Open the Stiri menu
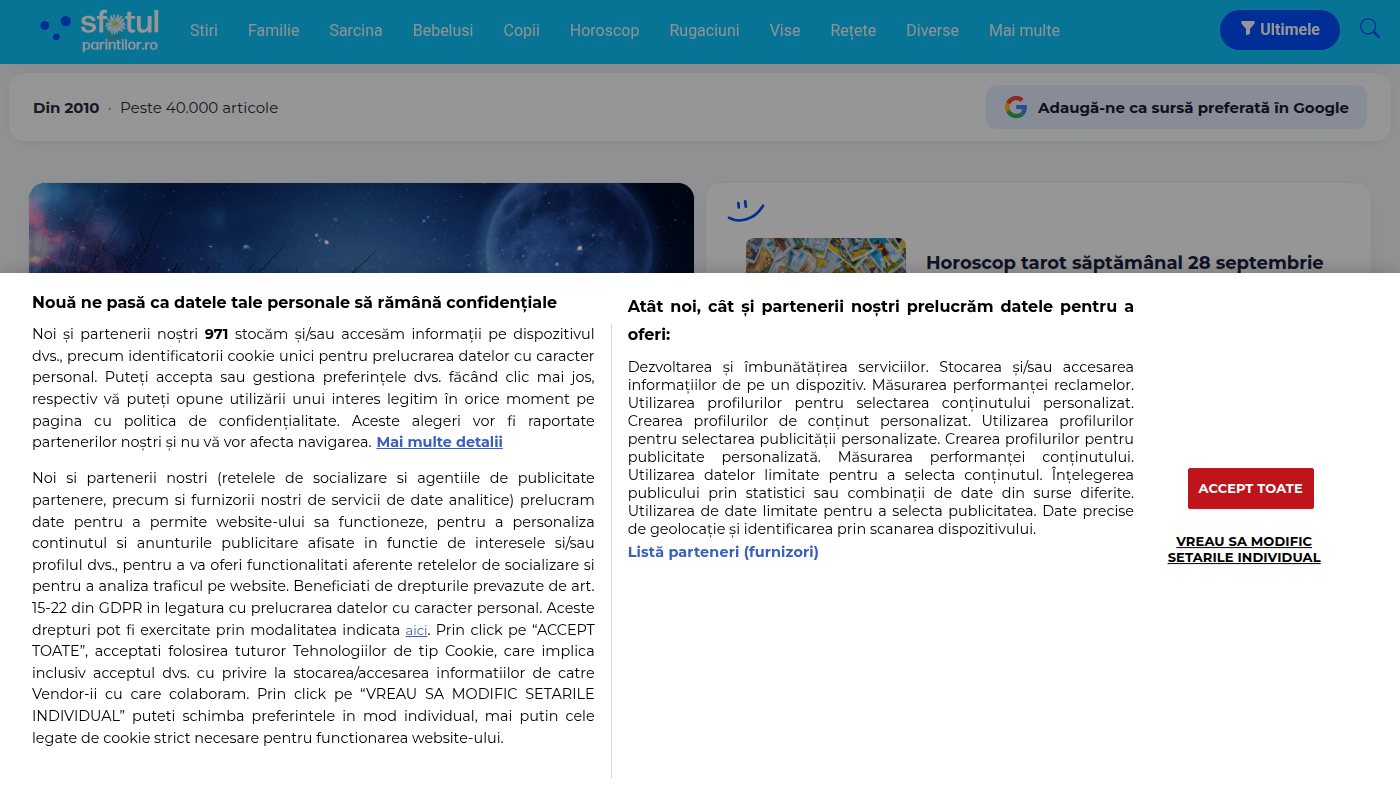This screenshot has height=788, width=1400. pos(204,31)
